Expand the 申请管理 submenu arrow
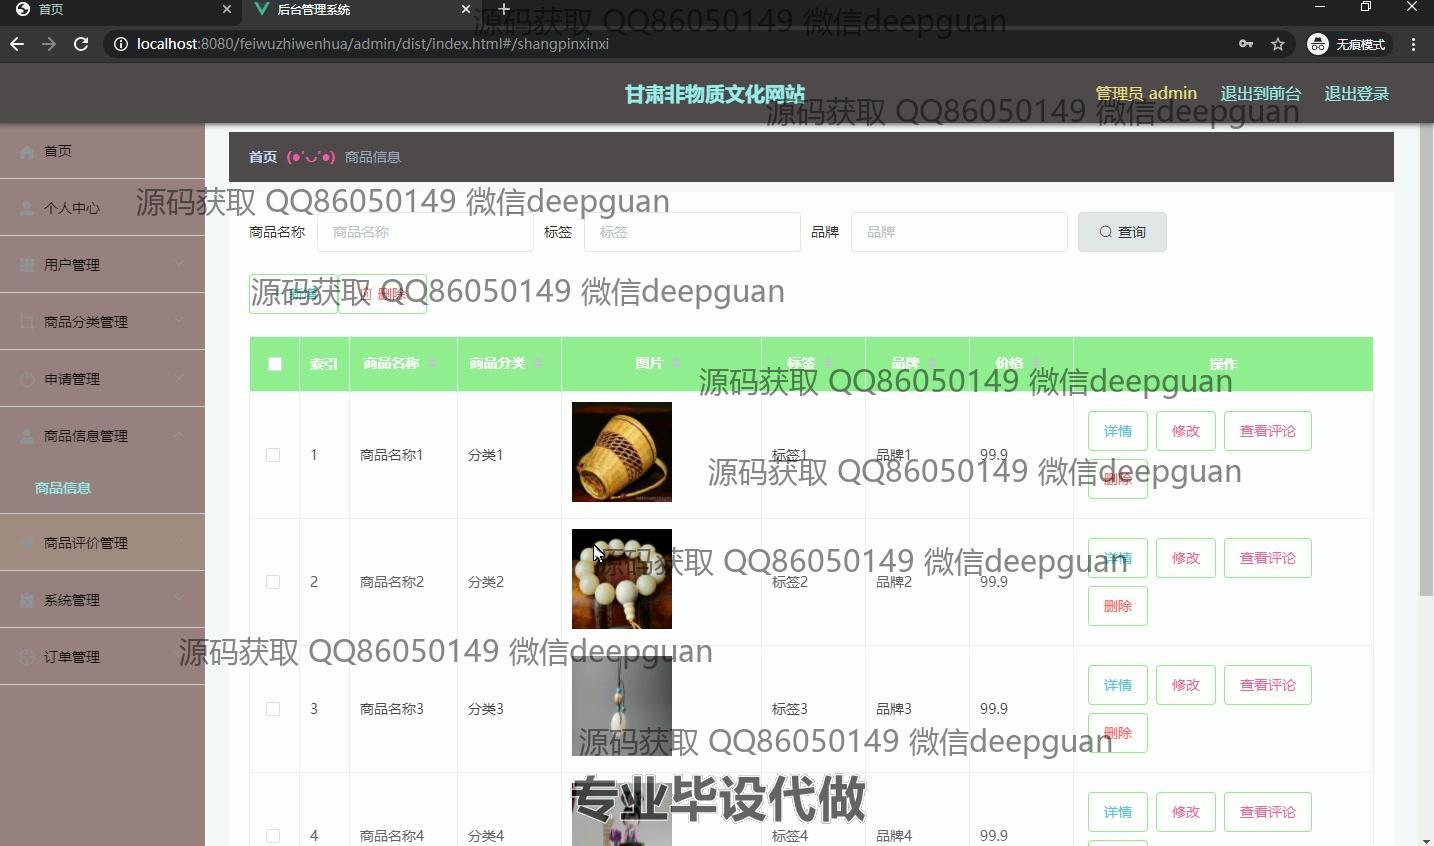 [x=178, y=378]
